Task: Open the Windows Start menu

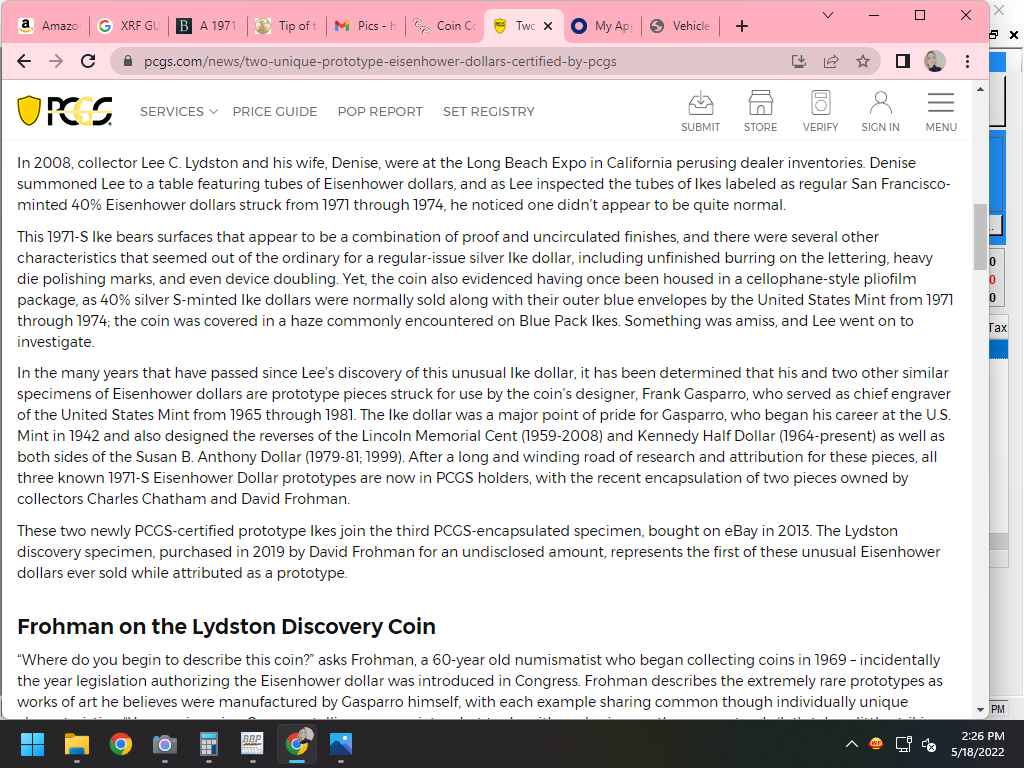Action: click(32, 744)
